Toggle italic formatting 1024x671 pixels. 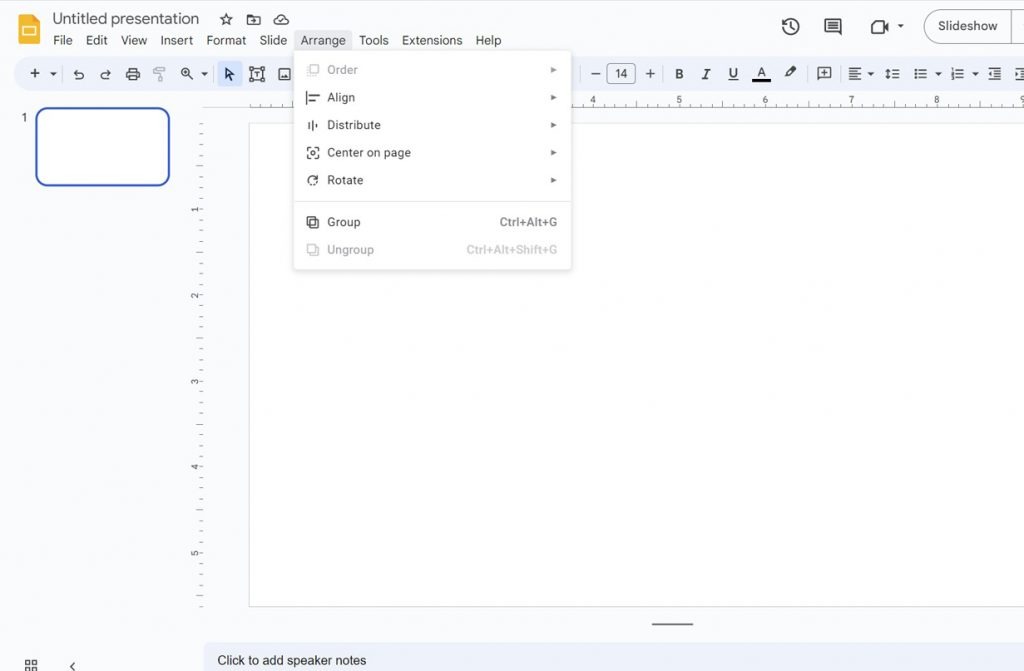[x=706, y=73]
